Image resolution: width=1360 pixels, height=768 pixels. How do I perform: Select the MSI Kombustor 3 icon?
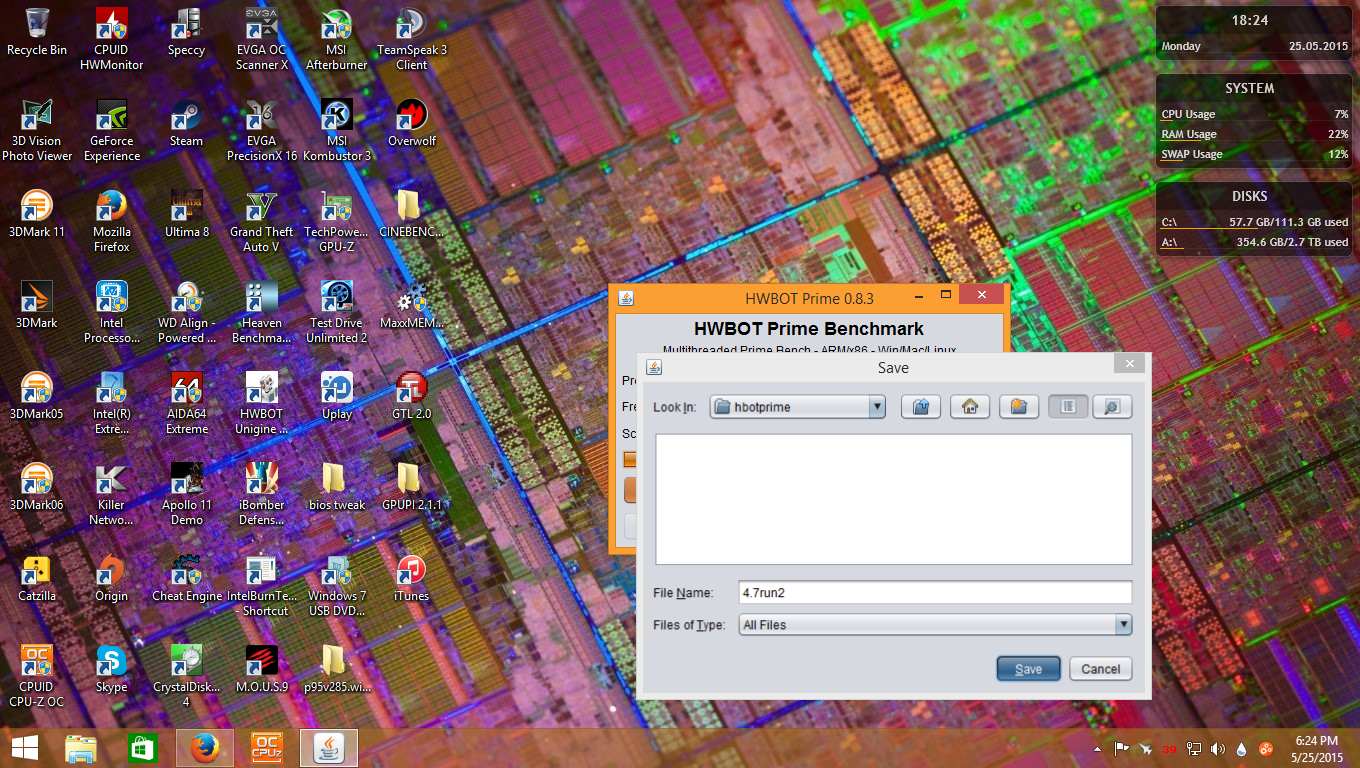tap(336, 130)
